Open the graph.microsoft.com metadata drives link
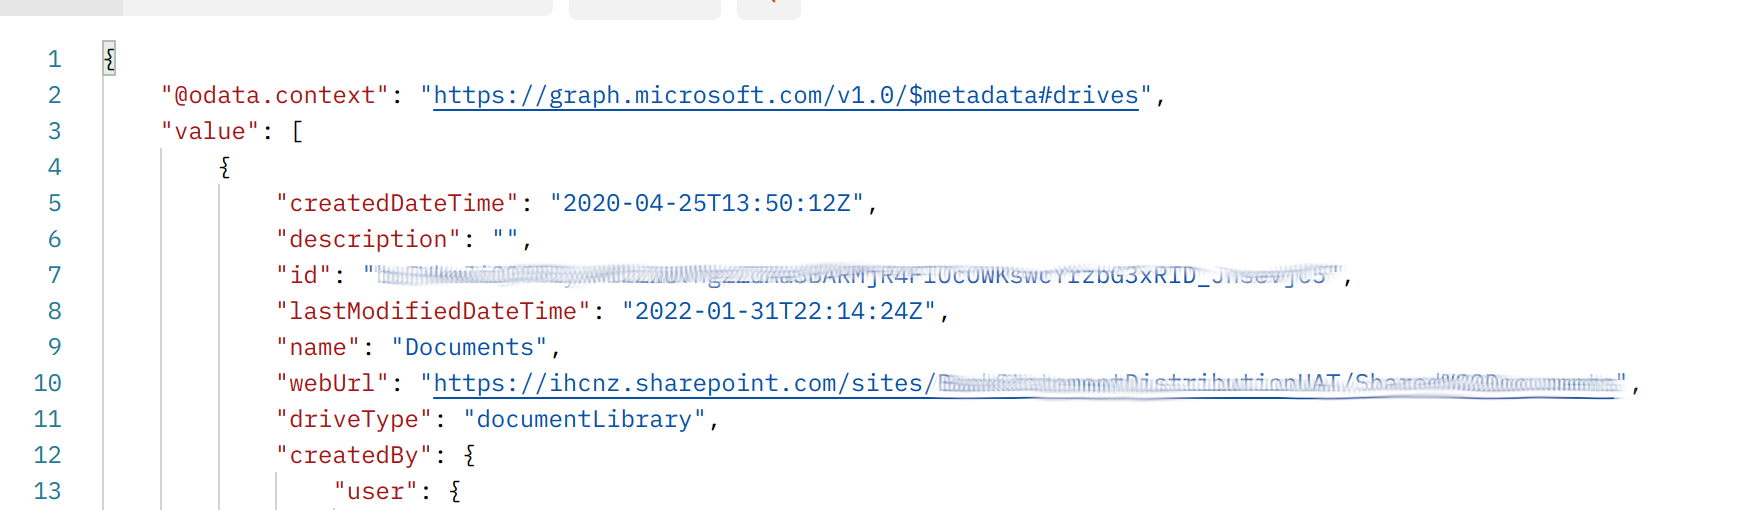This screenshot has width=1762, height=510. (x=785, y=95)
